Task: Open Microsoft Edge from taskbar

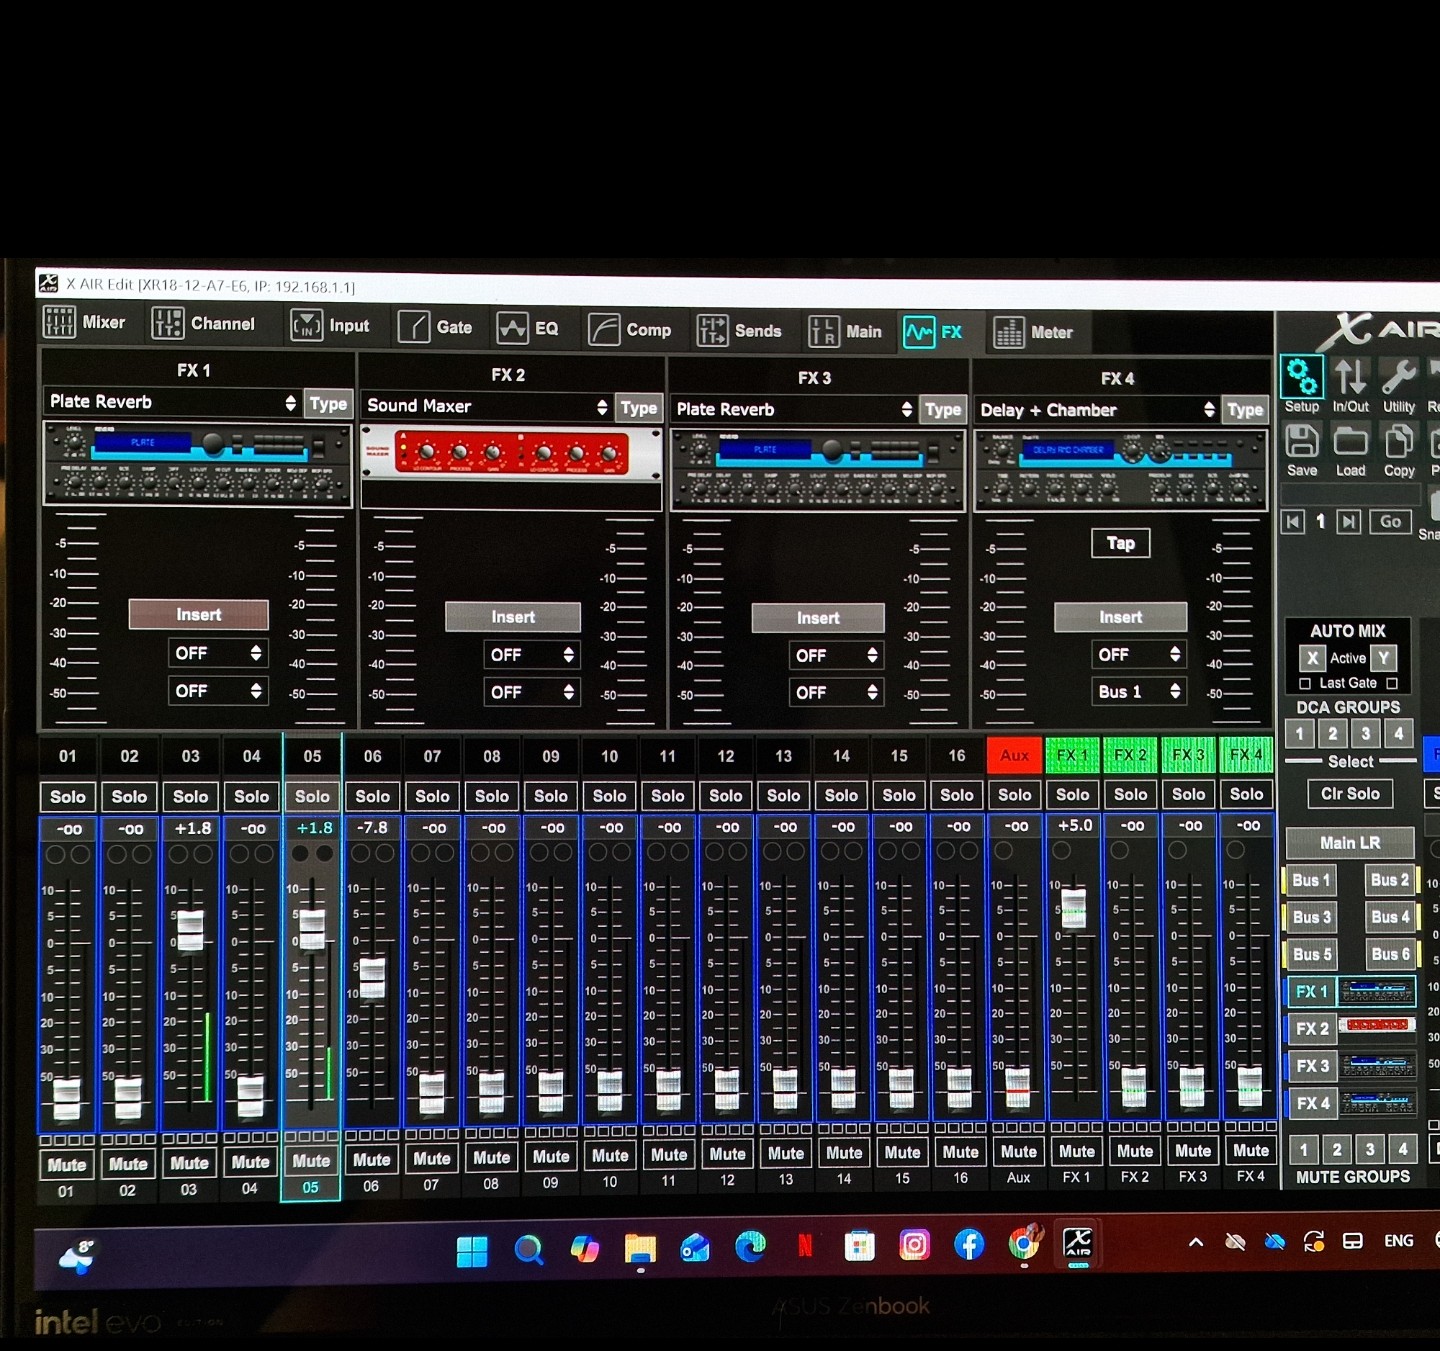Action: coord(750,1246)
